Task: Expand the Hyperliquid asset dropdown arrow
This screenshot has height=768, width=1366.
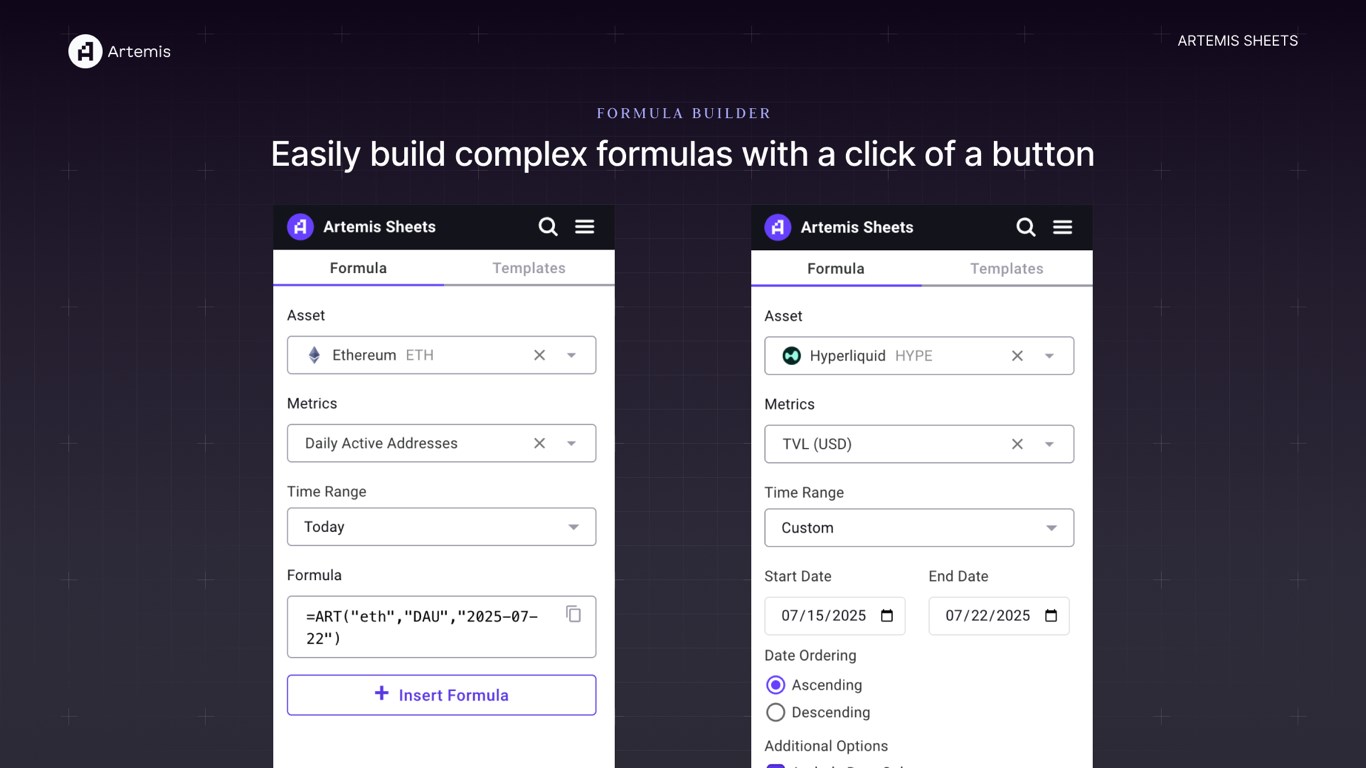Action: [1050, 355]
